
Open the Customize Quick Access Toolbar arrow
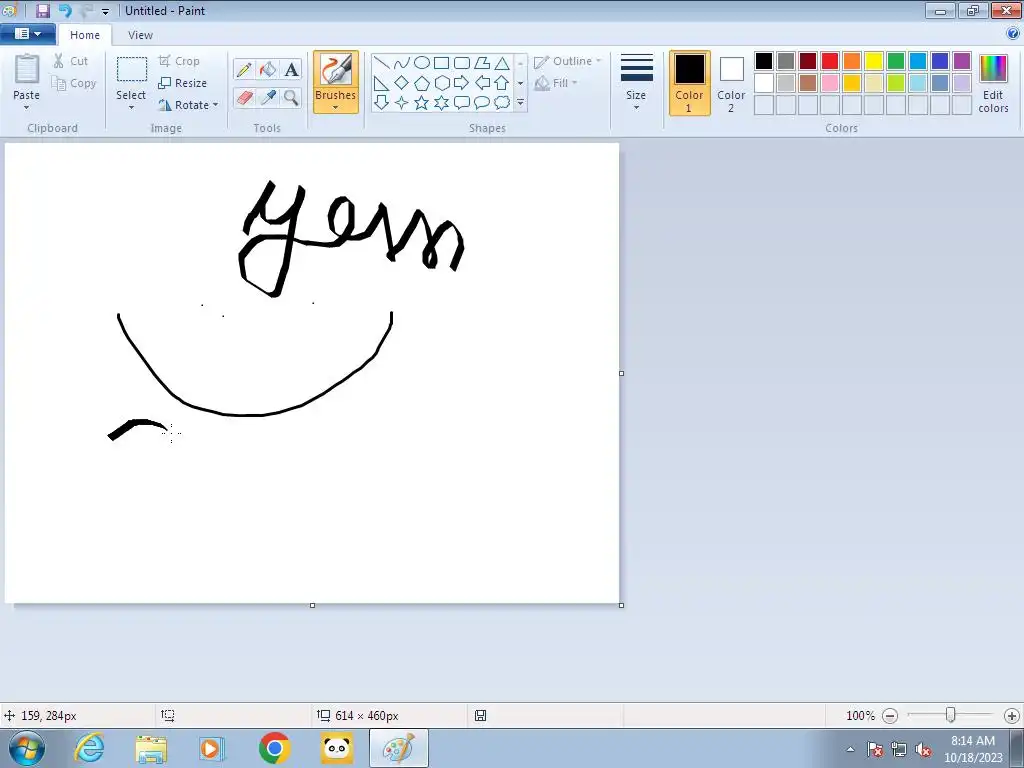point(105,11)
